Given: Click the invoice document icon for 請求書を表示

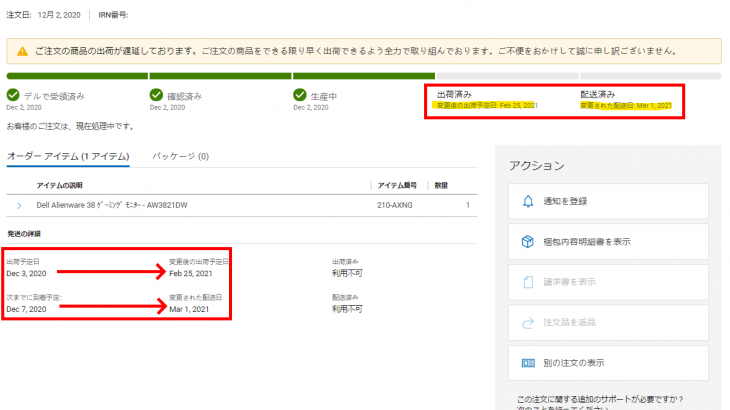Looking at the screenshot, I should pos(529,281).
